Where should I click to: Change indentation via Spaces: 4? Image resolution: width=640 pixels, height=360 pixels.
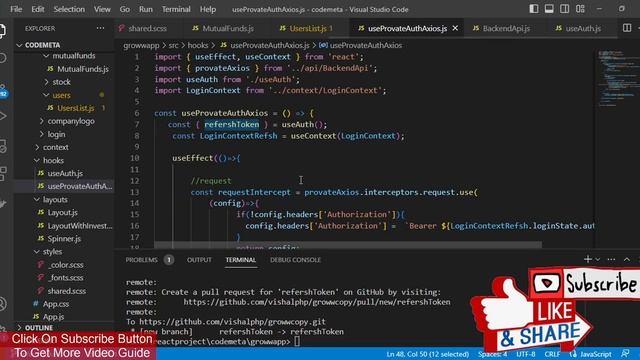[x=493, y=354]
